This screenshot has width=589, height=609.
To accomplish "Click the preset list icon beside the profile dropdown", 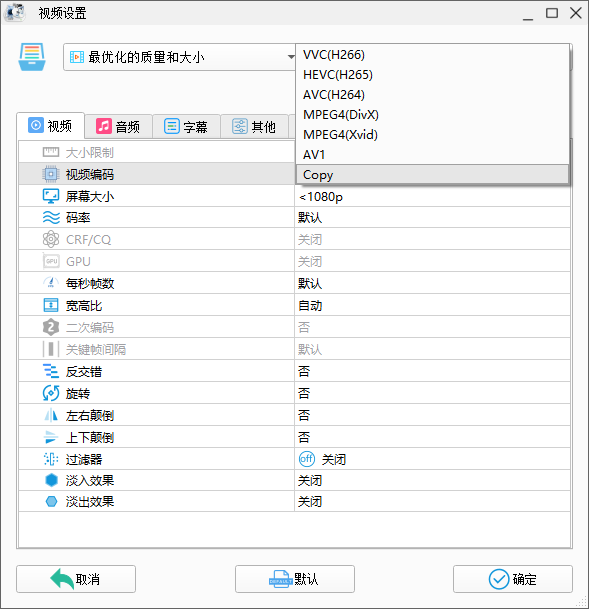I will coord(32,57).
